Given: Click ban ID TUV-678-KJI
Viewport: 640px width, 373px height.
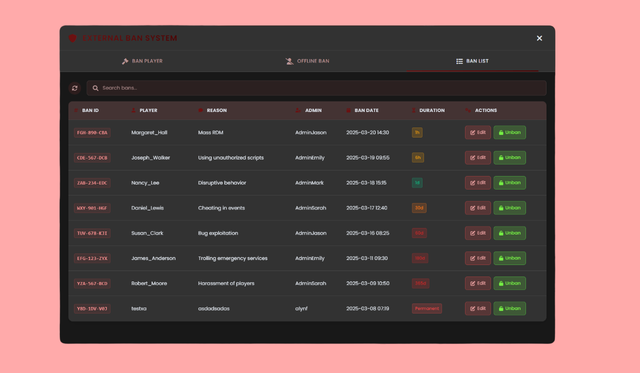Looking at the screenshot, I should [92, 233].
